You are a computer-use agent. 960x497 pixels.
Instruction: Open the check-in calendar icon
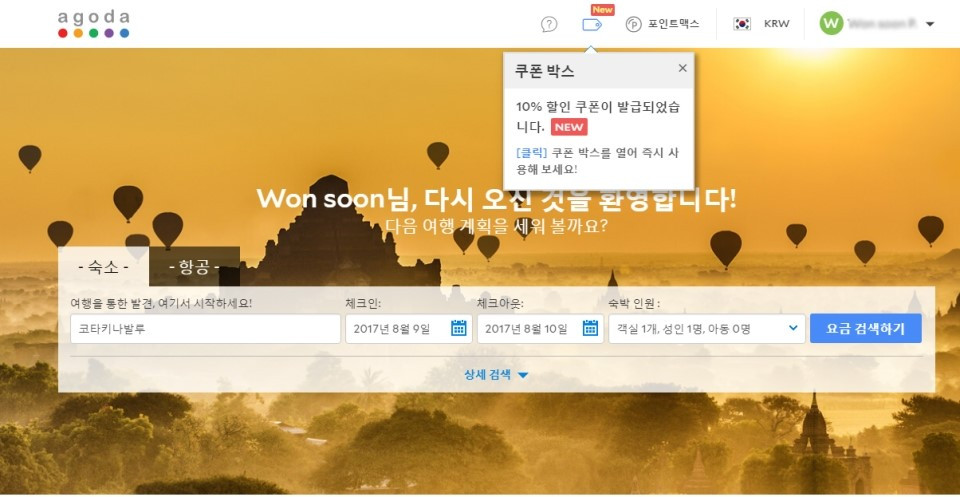tap(459, 329)
